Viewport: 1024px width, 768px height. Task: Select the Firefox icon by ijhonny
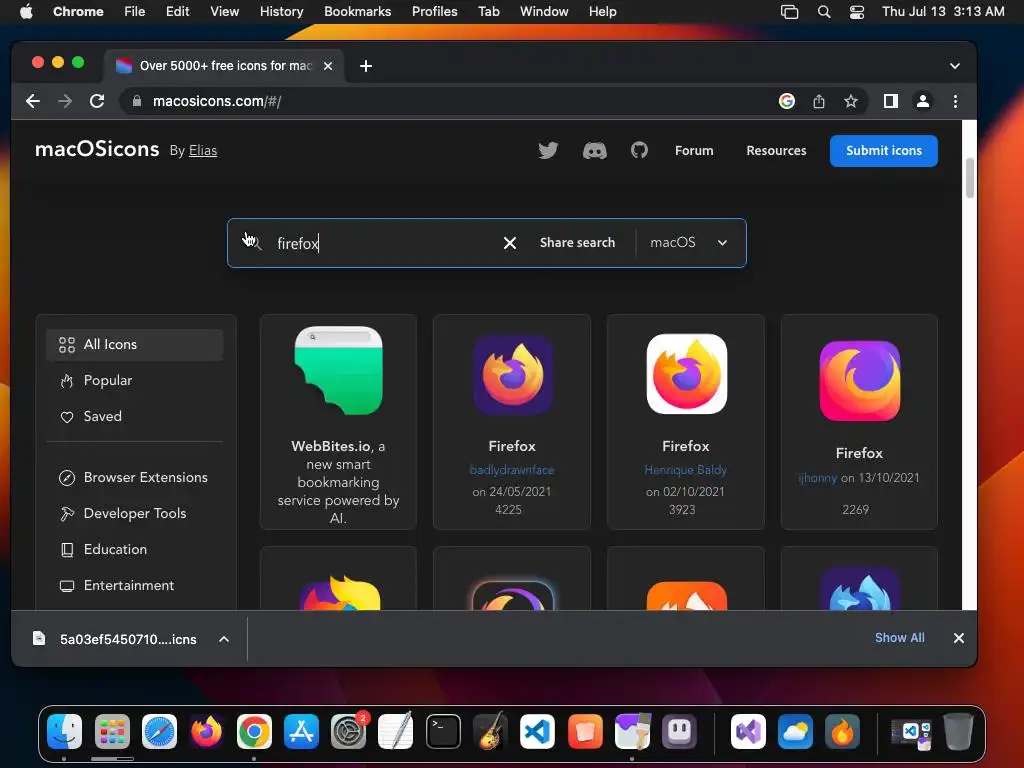tap(859, 381)
